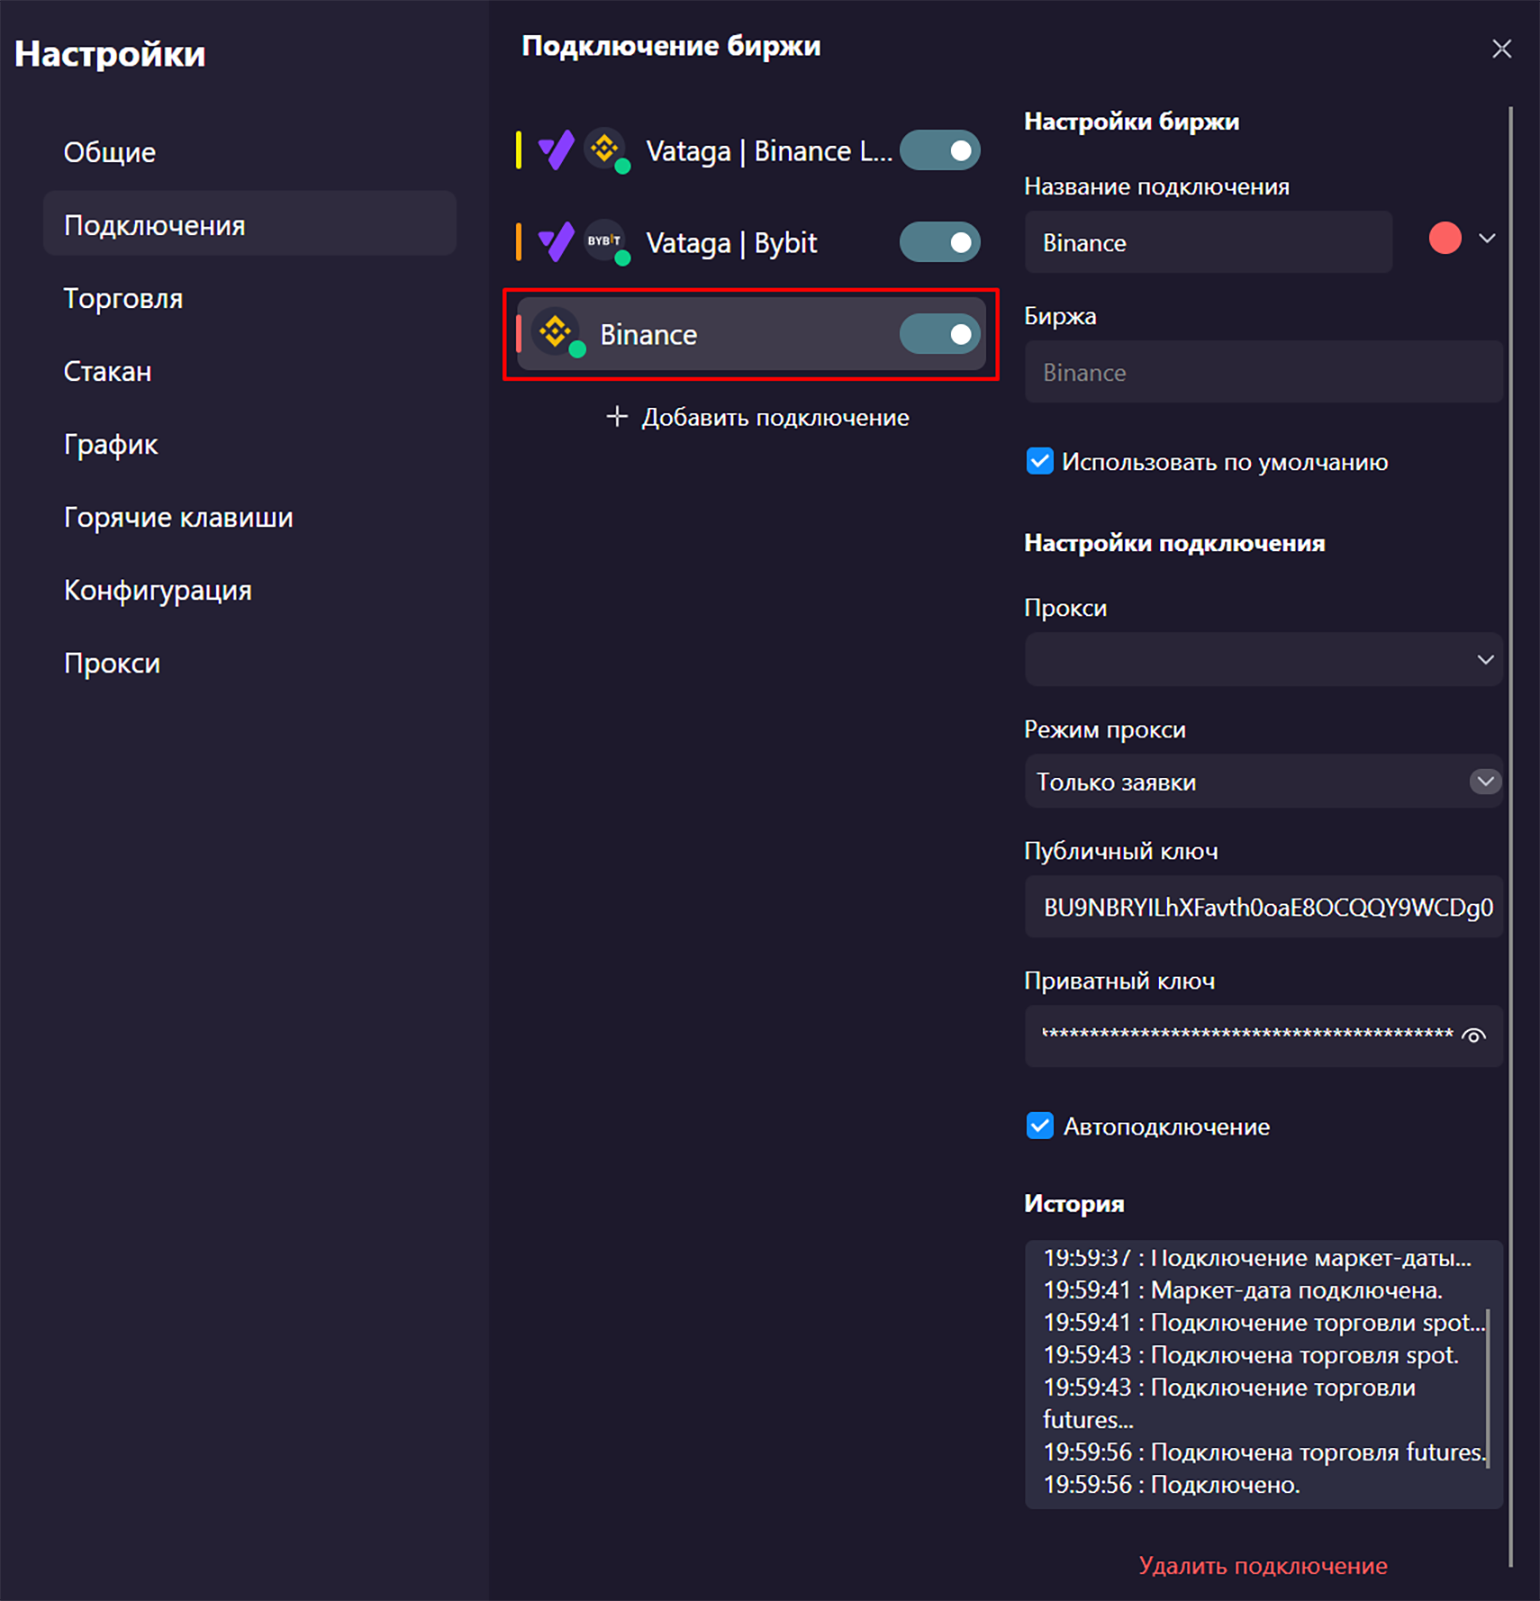Screen dimensions: 1540x1601
Task: Reveal private key with the eye icon
Action: [1473, 1035]
